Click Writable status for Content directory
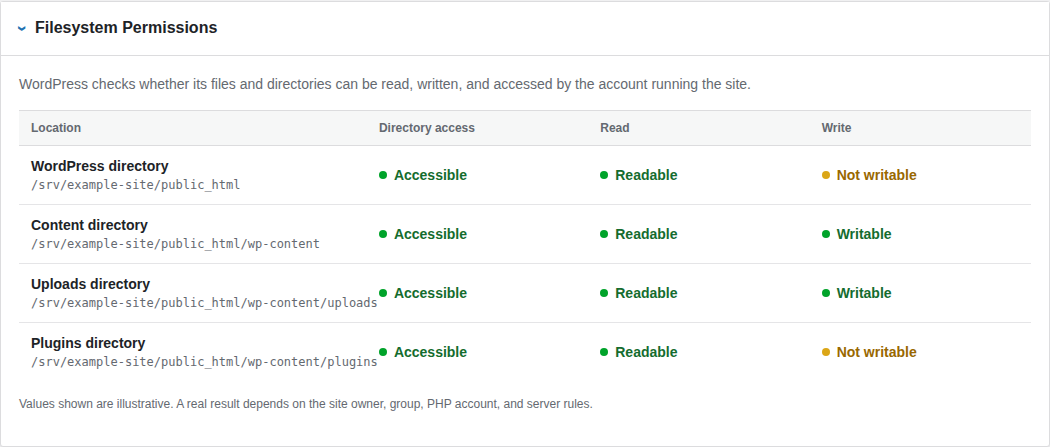The height and width of the screenshot is (447, 1050). tap(864, 234)
